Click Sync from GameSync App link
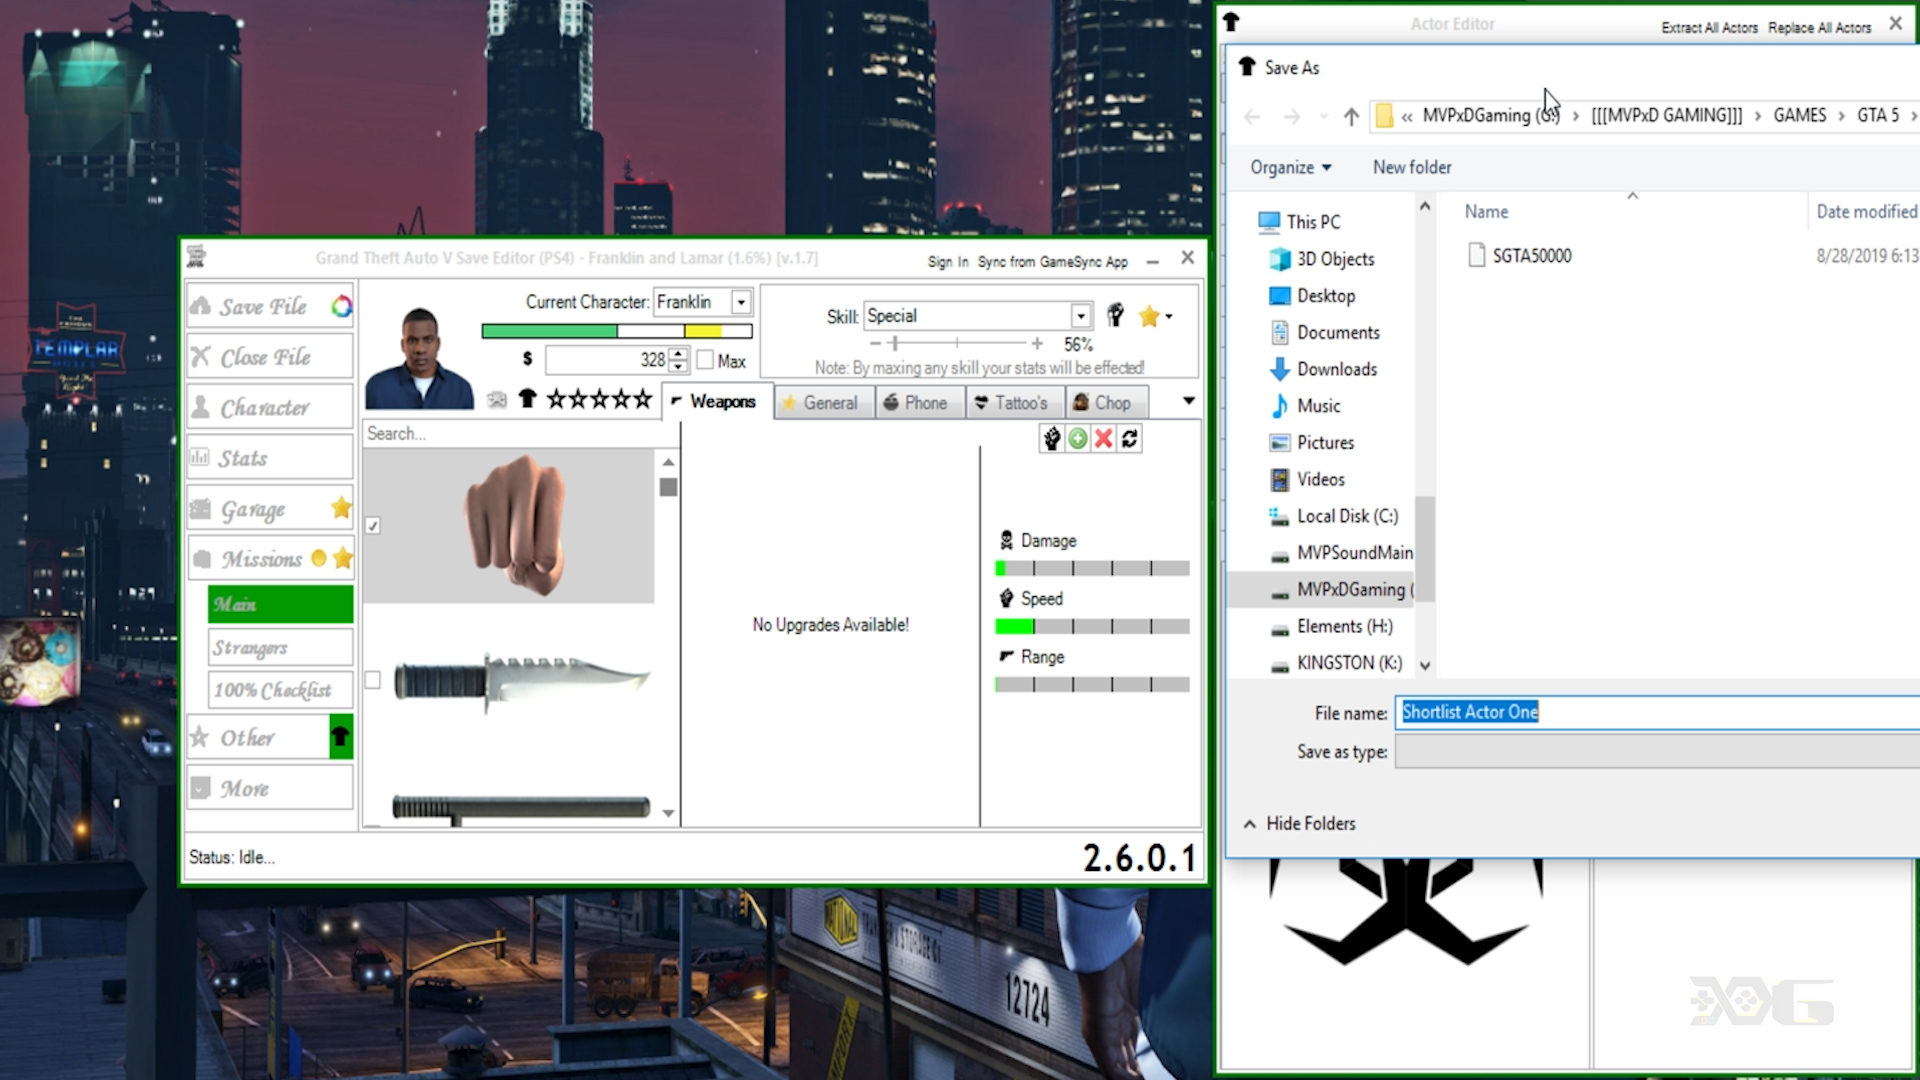This screenshot has width=1920, height=1080. click(1052, 262)
